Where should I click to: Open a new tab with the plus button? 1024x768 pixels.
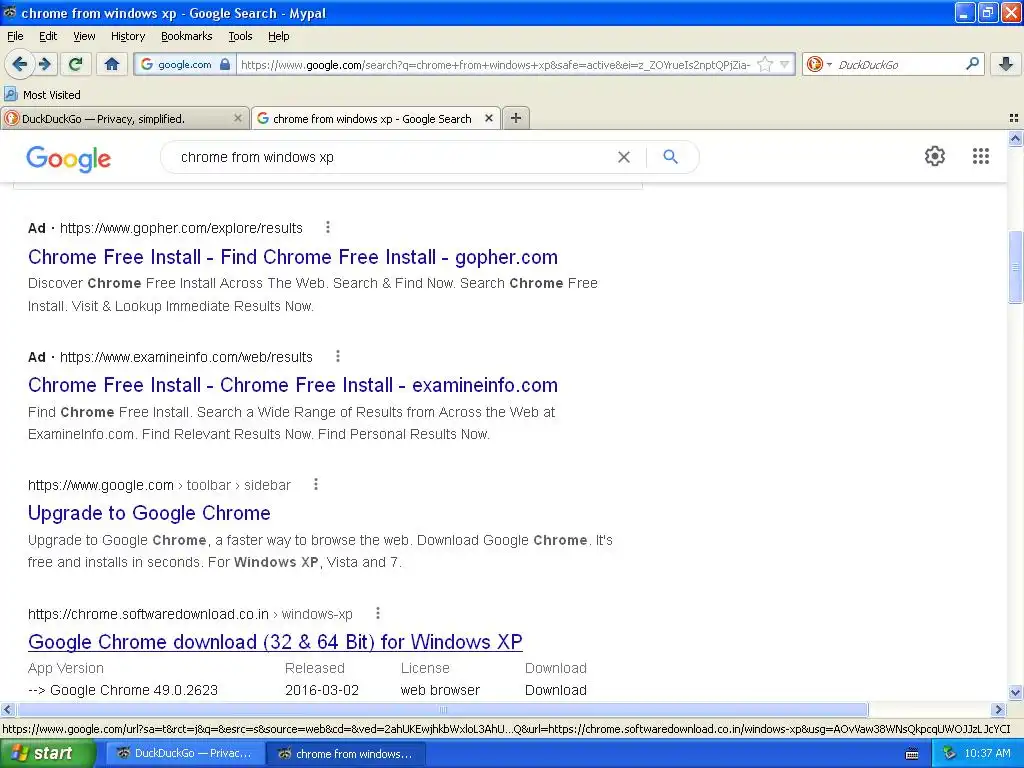coord(516,118)
